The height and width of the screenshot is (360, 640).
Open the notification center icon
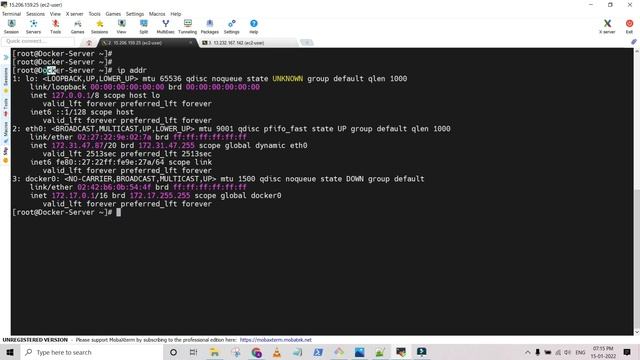[x=627, y=352]
